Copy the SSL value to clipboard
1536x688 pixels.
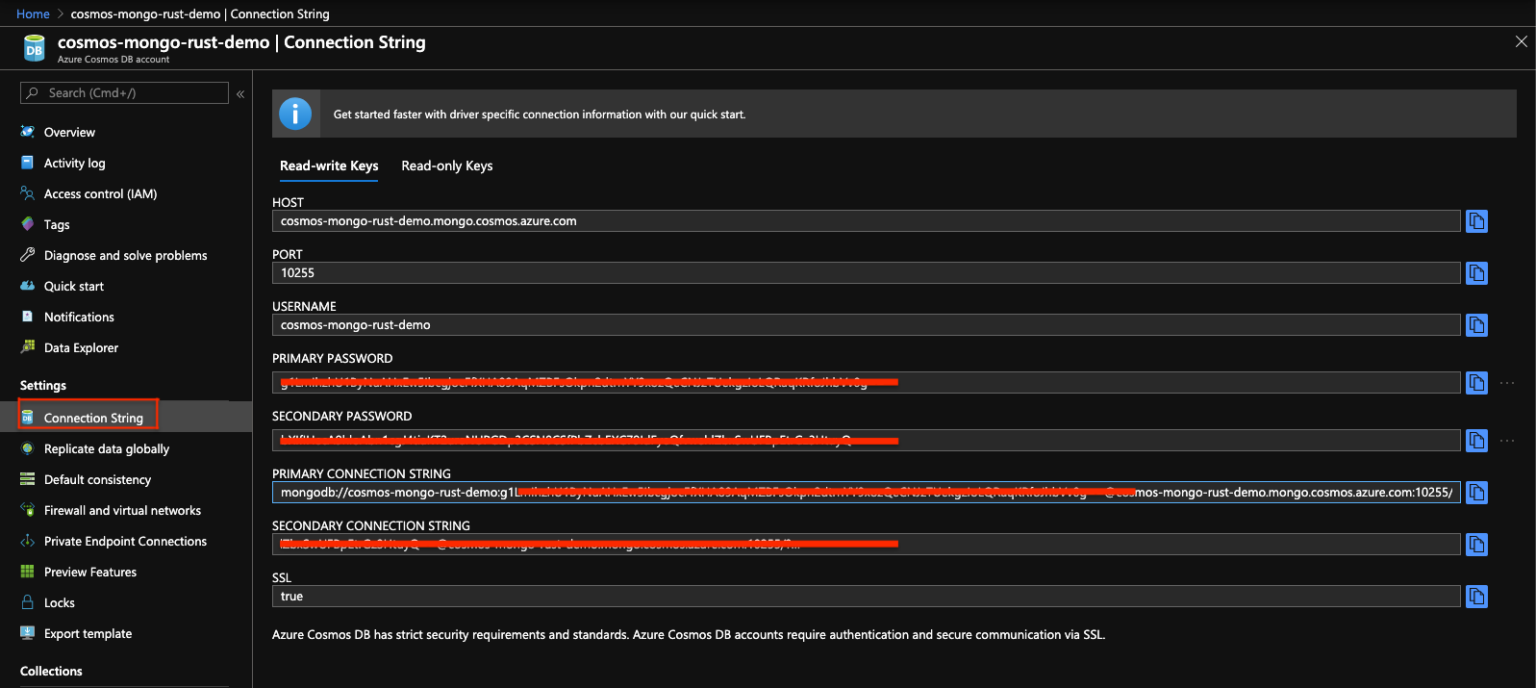(1476, 596)
